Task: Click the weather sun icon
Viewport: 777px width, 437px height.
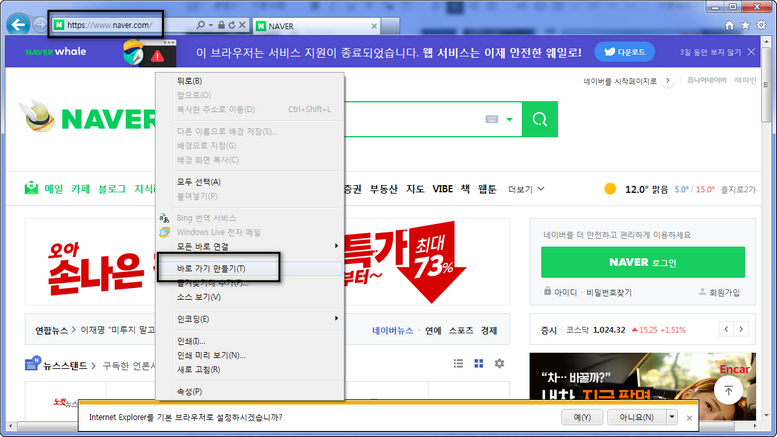Action: (x=610, y=189)
